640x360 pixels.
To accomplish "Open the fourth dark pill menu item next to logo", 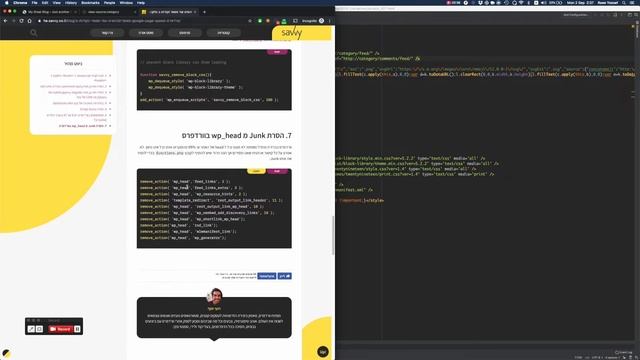I will 224,33.
